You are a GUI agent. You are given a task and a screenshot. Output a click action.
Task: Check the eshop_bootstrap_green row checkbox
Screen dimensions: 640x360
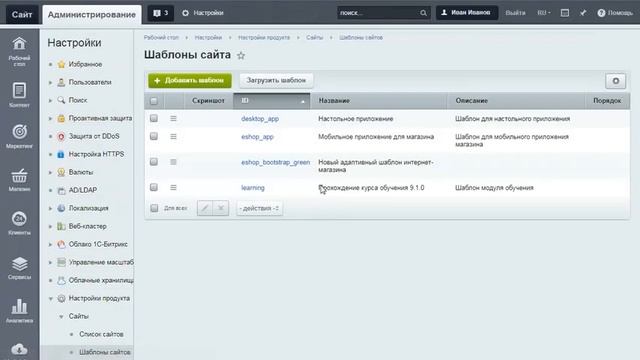(153, 162)
